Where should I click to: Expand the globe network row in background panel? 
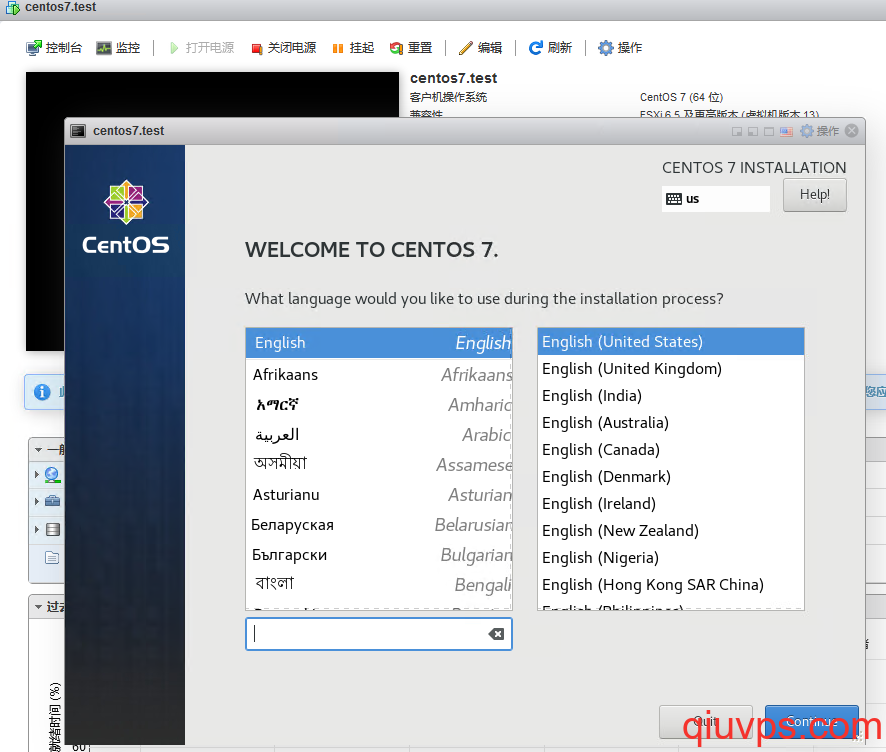click(37, 474)
